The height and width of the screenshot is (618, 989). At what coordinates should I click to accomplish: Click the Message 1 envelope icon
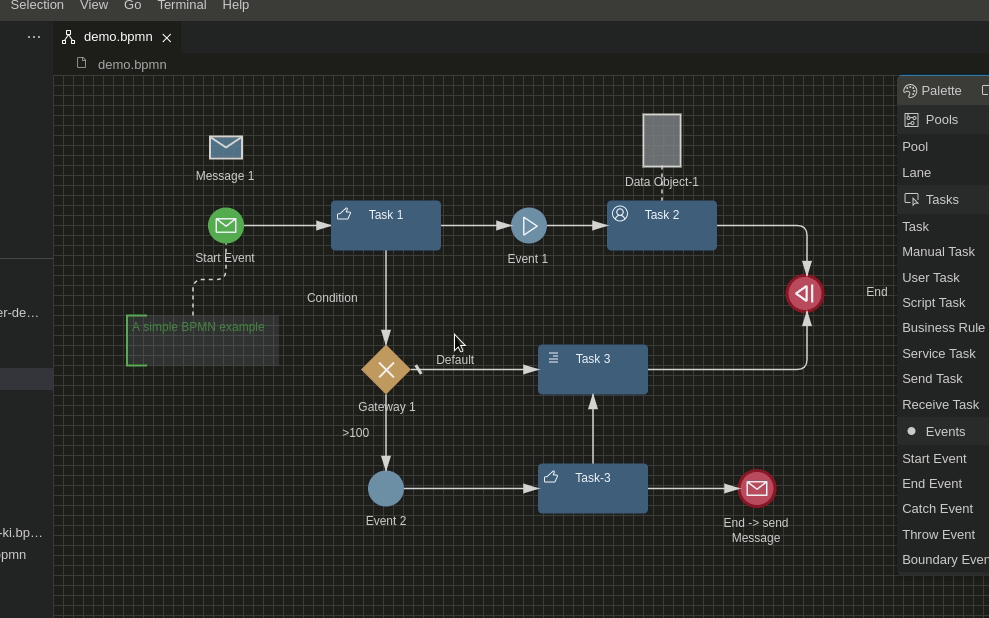point(224,148)
